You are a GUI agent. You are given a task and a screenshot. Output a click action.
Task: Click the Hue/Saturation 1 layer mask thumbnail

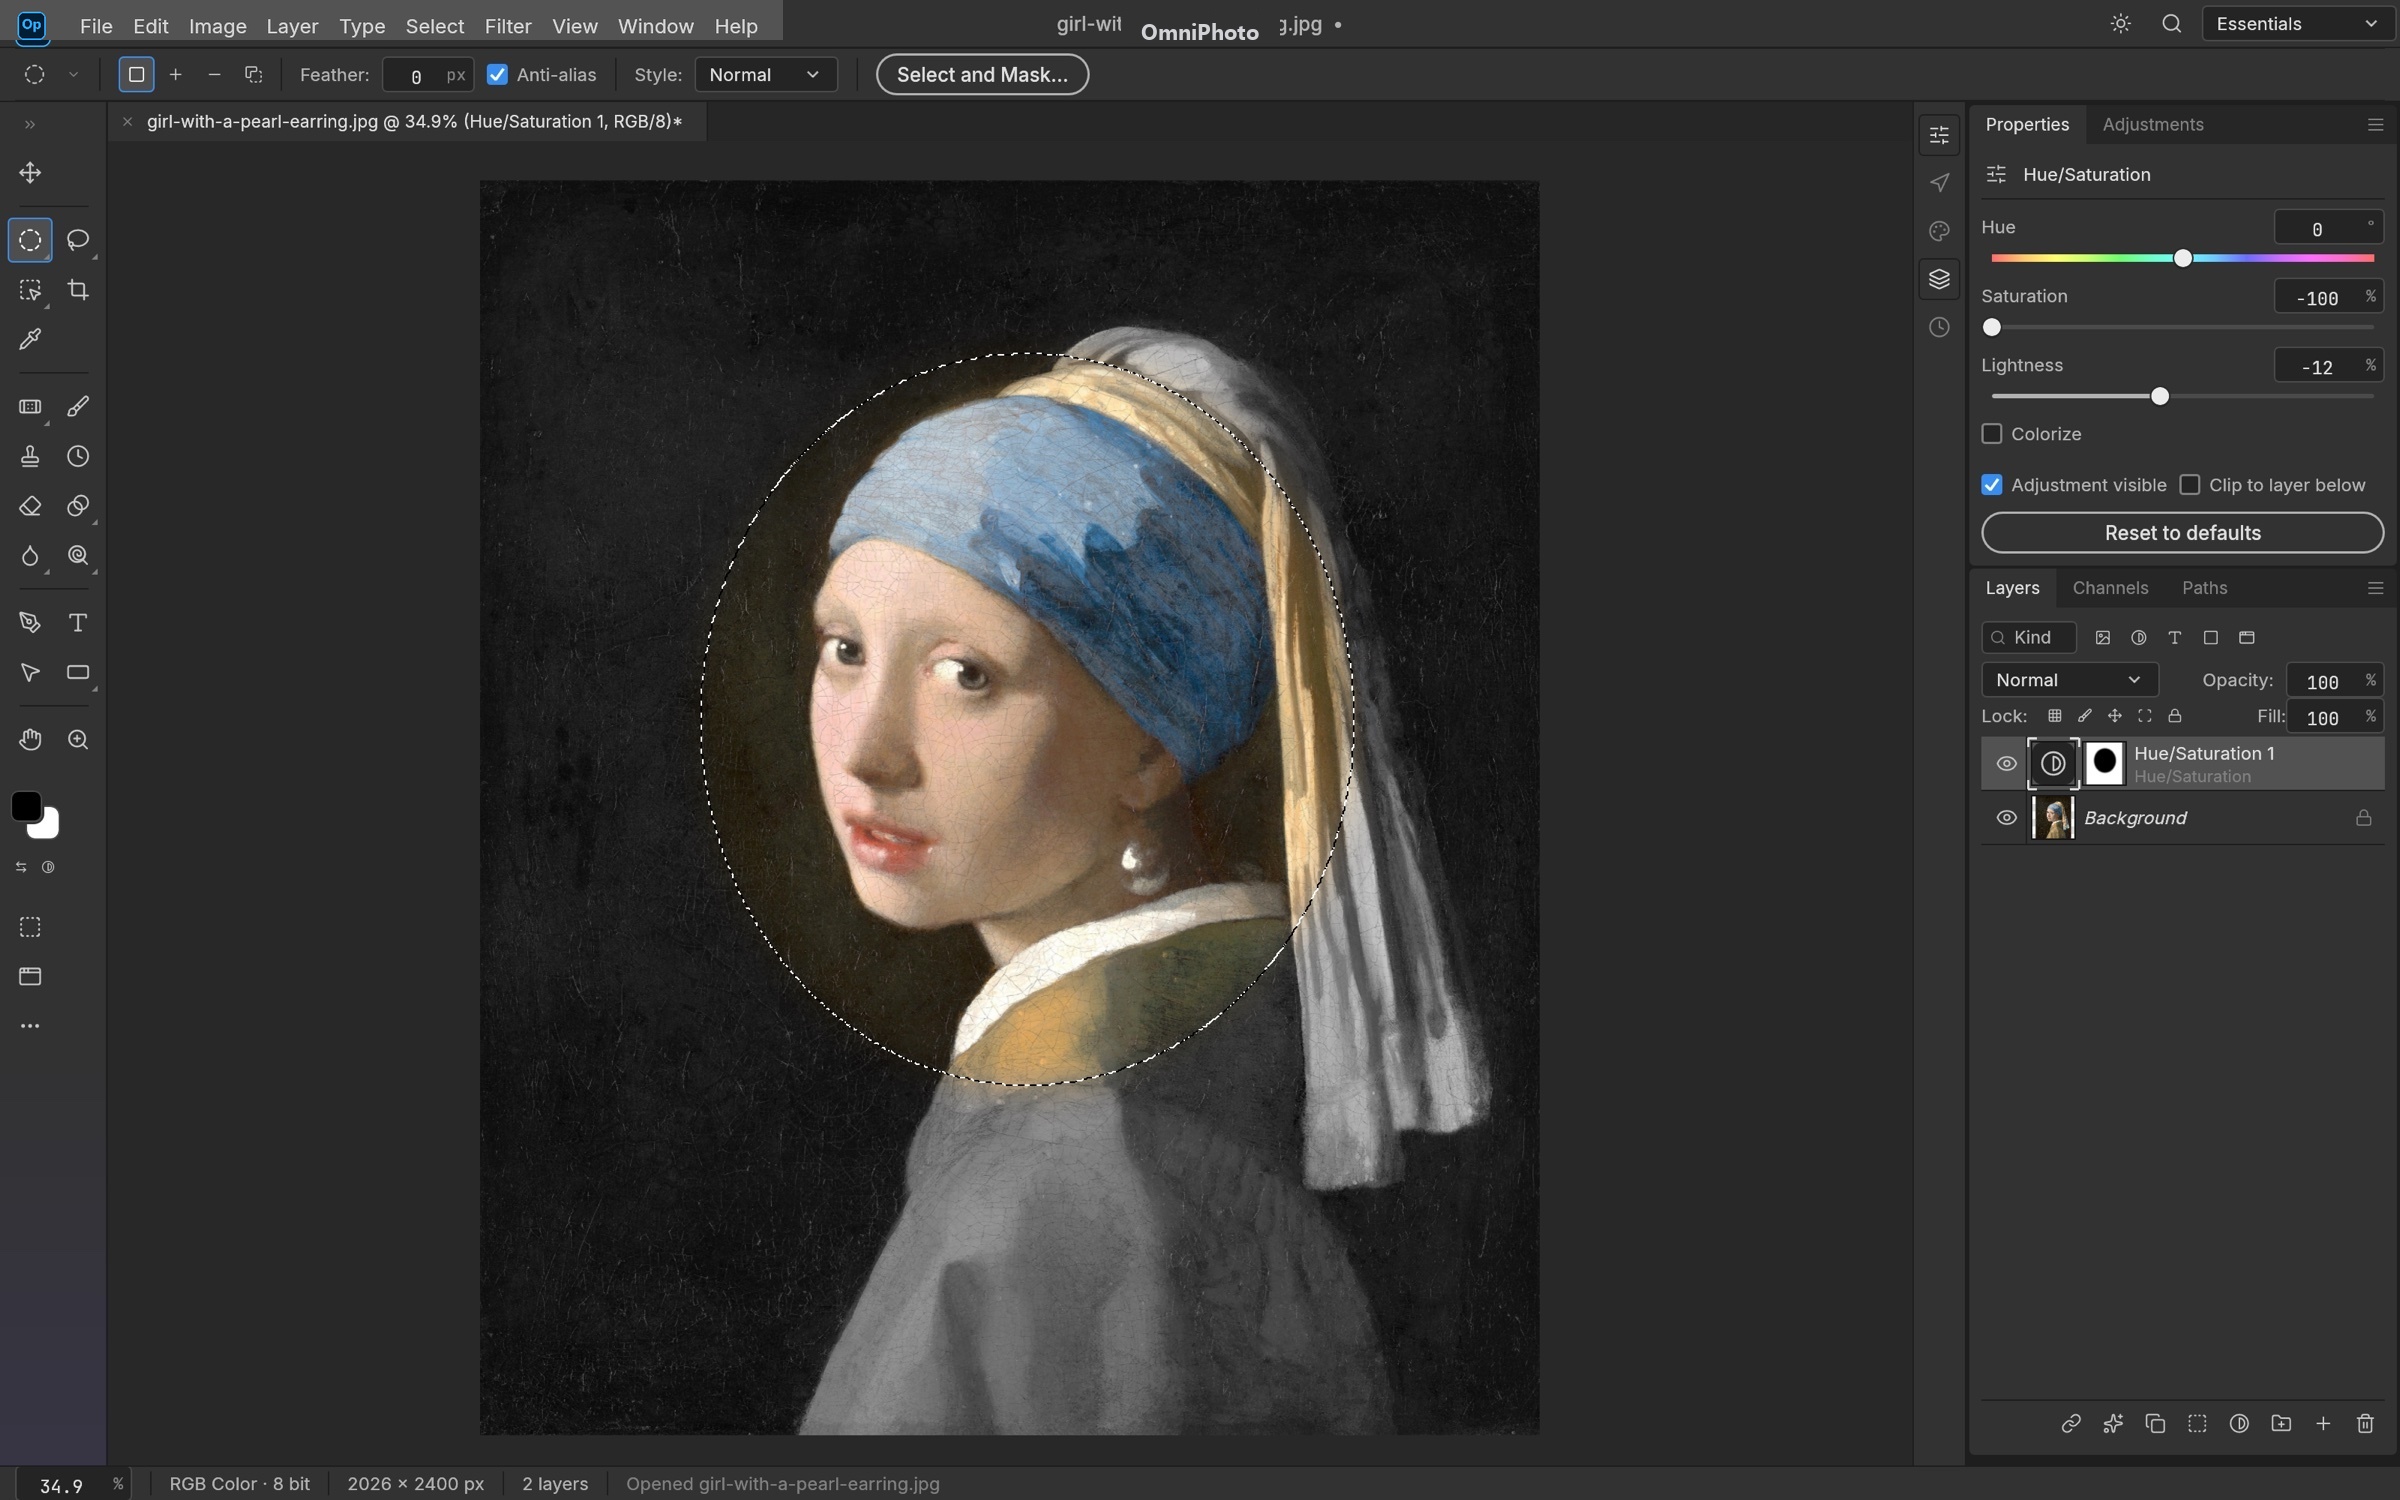click(2104, 764)
